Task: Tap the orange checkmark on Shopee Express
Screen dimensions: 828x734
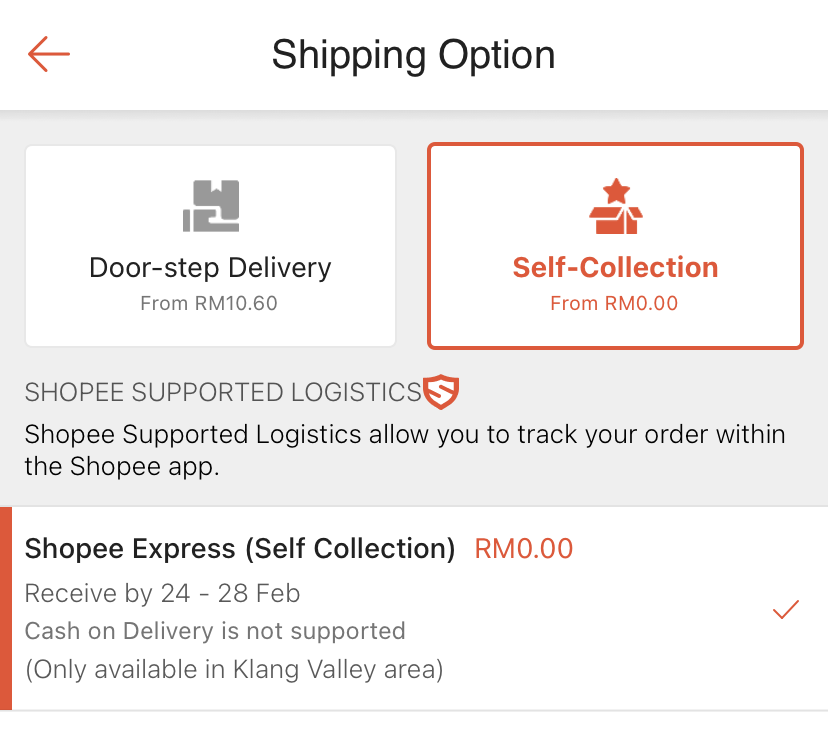Action: tap(786, 609)
